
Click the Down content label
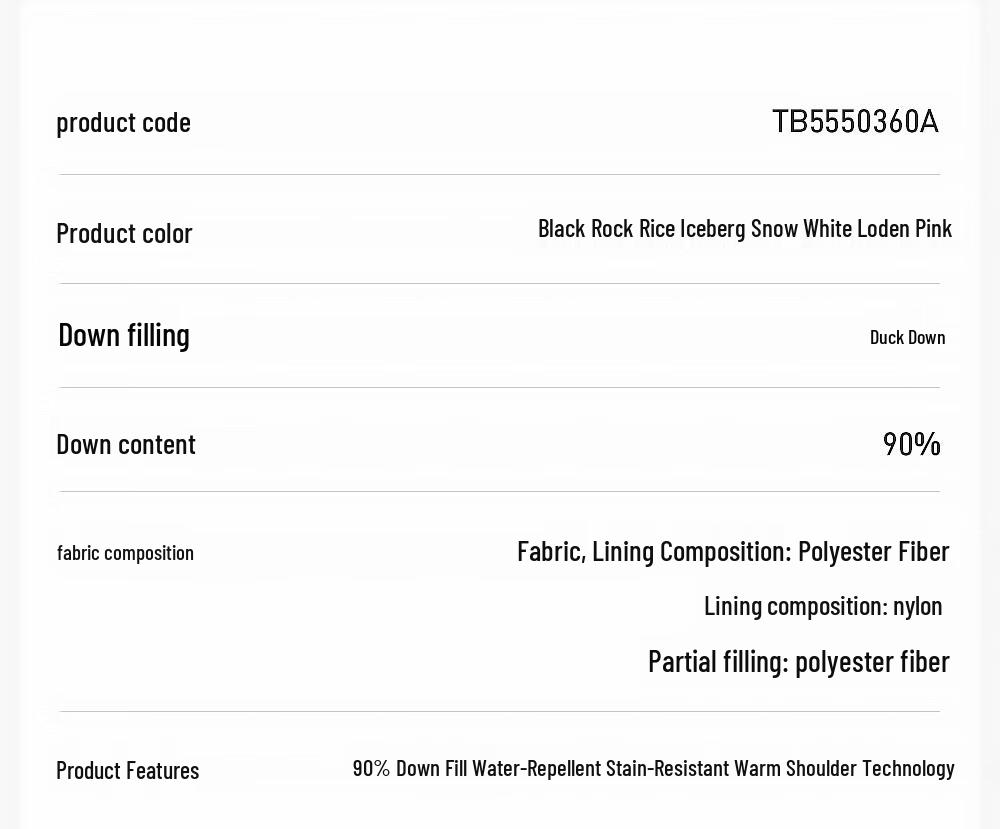(126, 444)
